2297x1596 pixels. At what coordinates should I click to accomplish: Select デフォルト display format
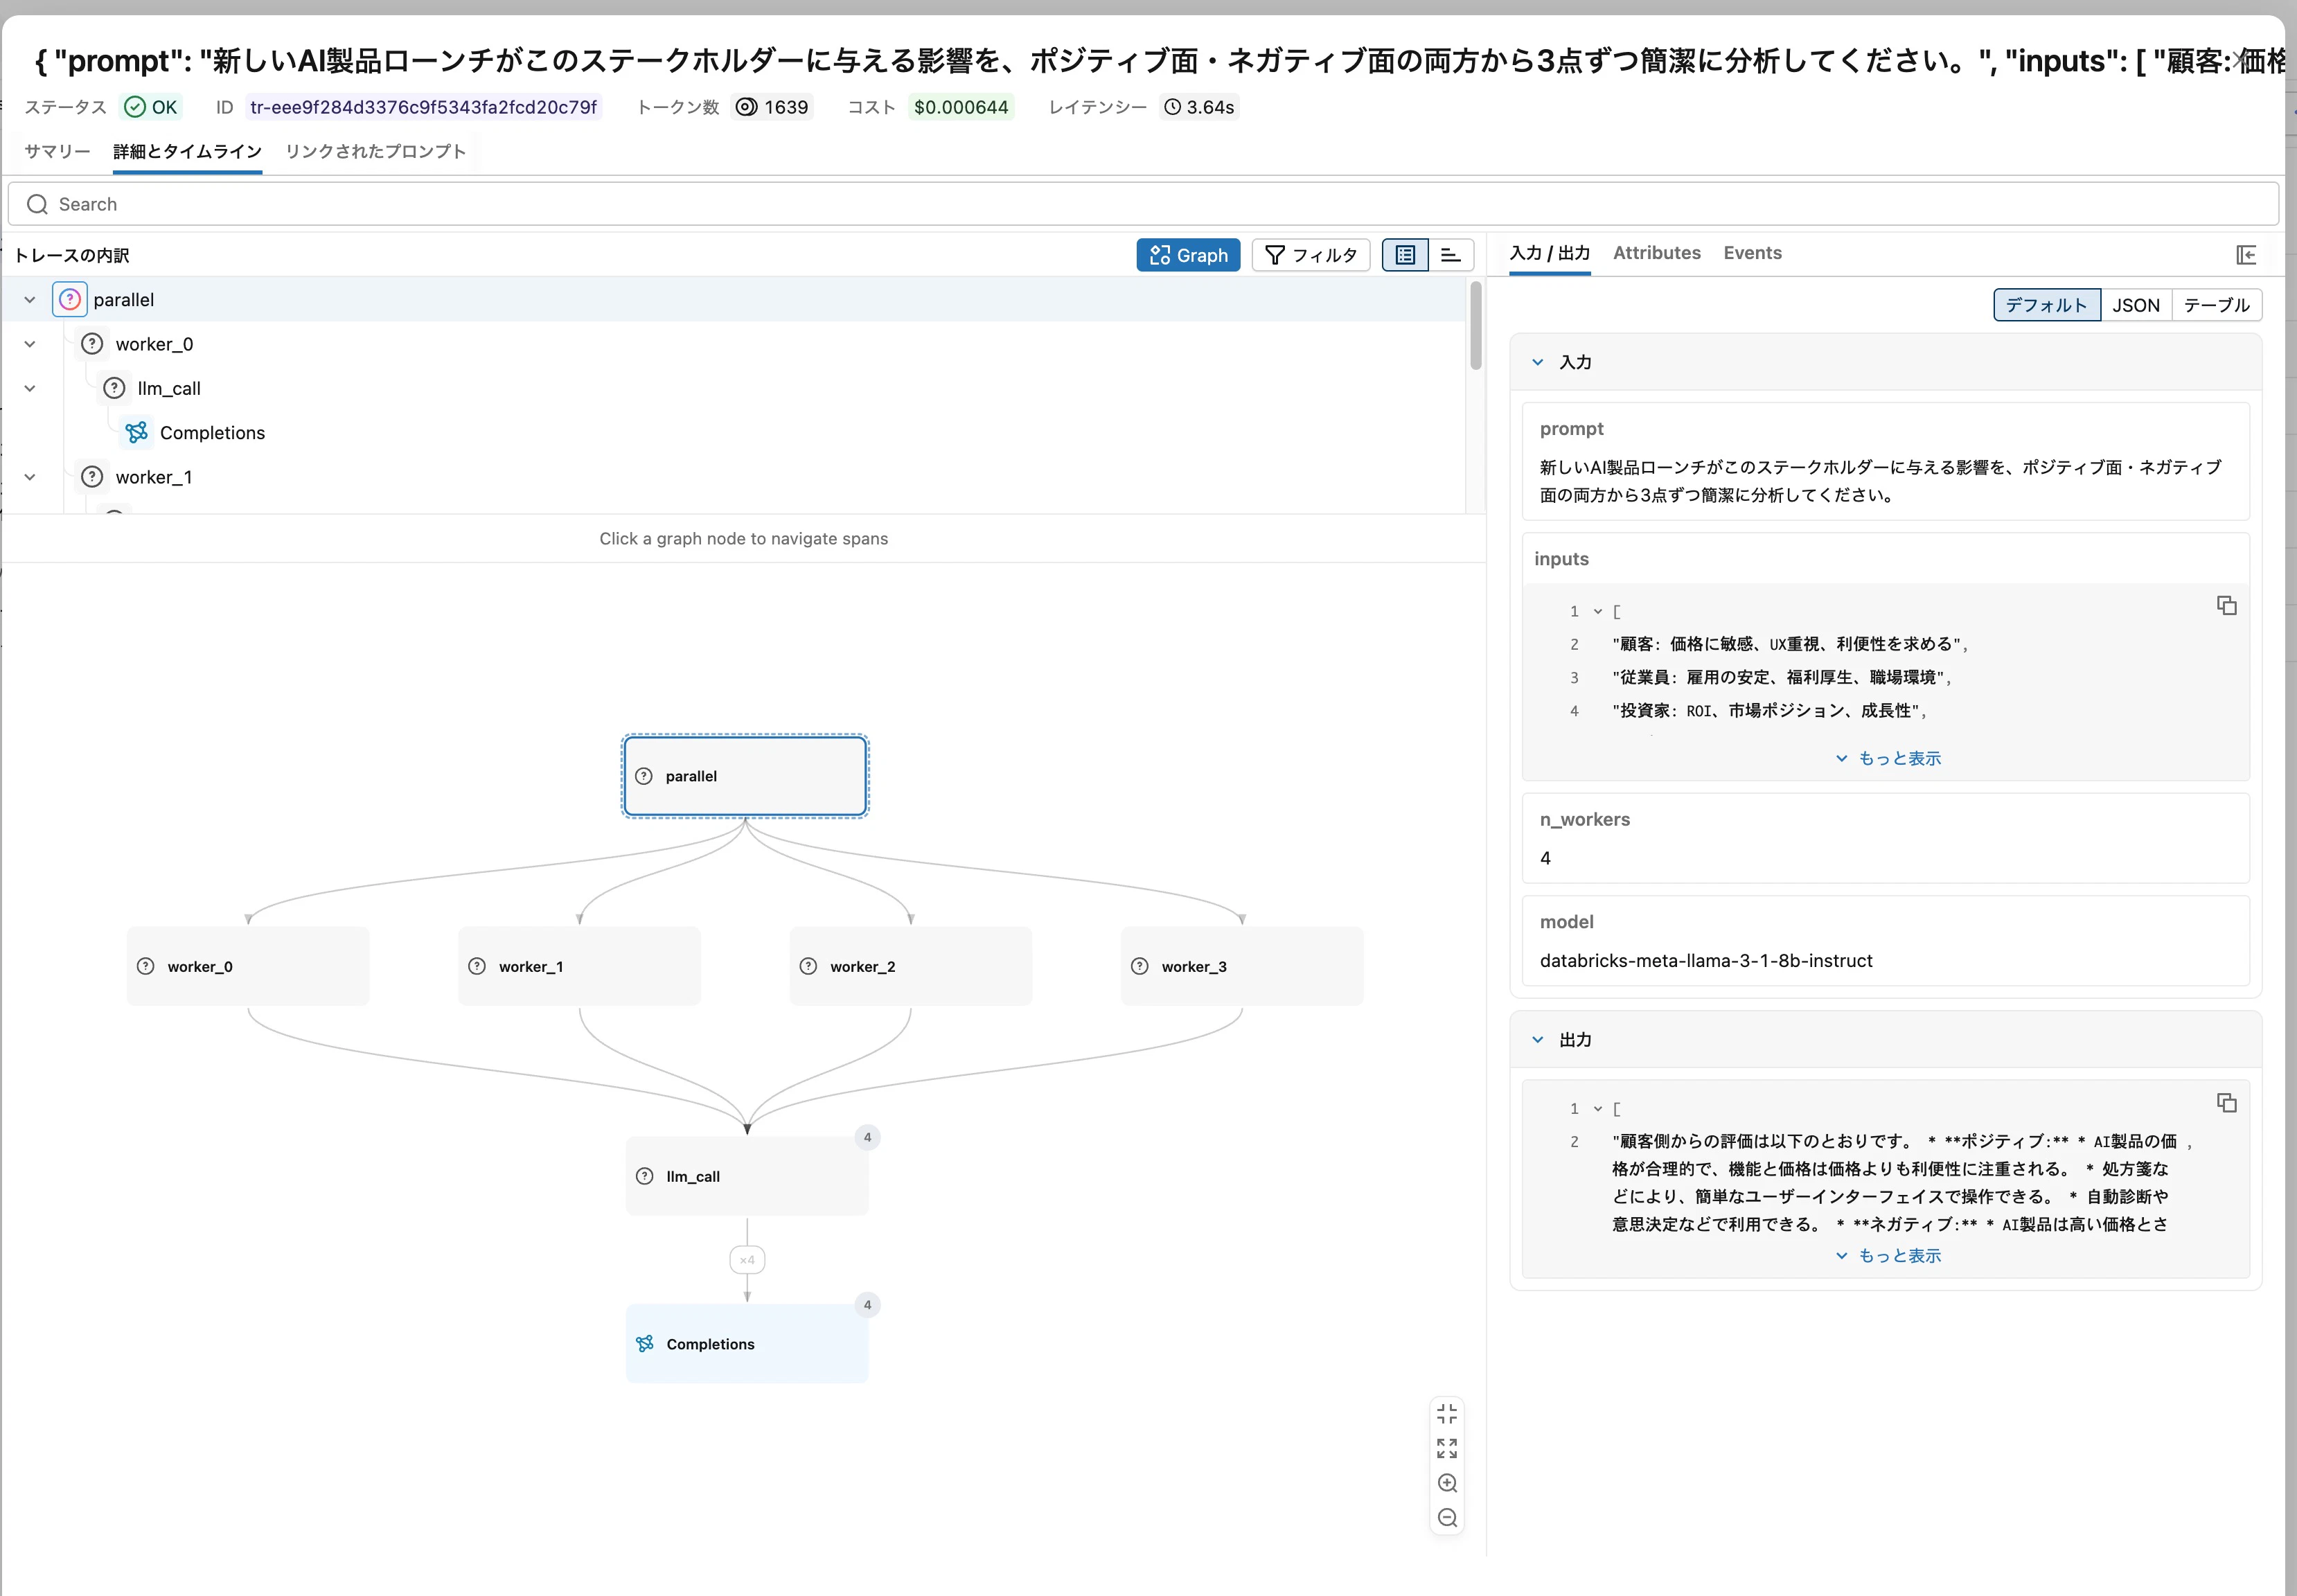coord(2046,305)
